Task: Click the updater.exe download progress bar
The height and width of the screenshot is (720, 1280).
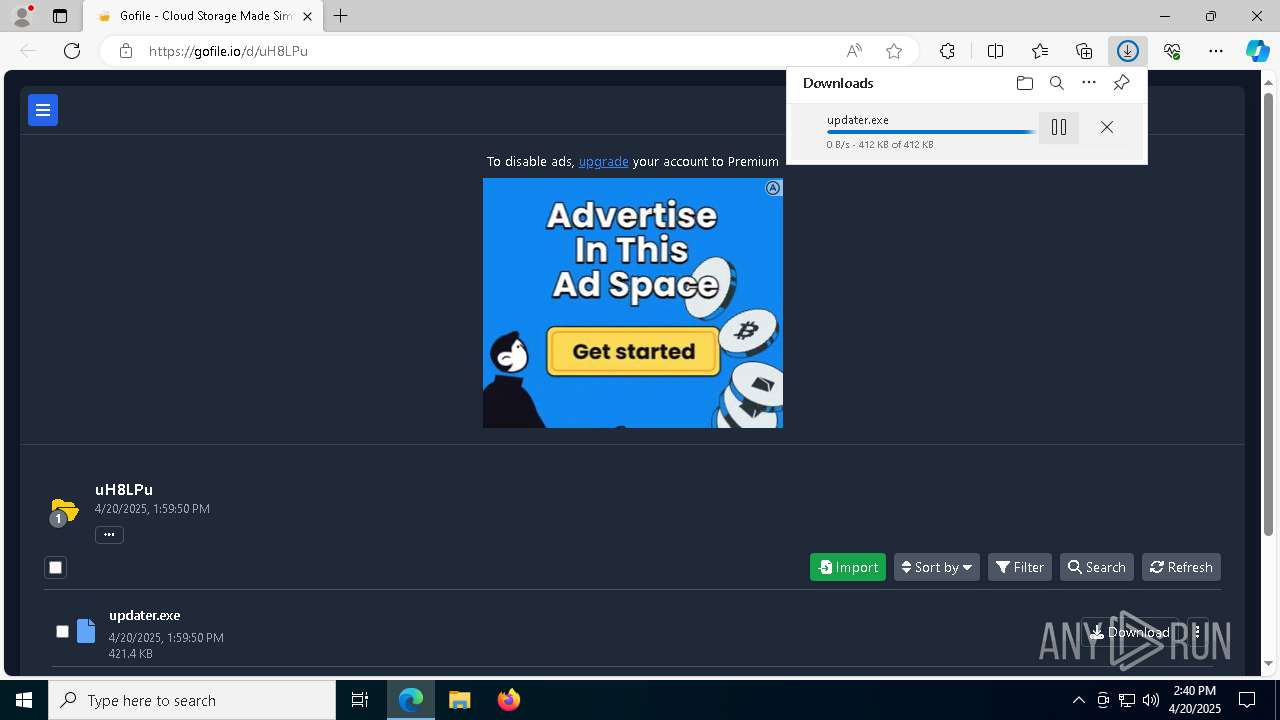Action: [x=930, y=132]
